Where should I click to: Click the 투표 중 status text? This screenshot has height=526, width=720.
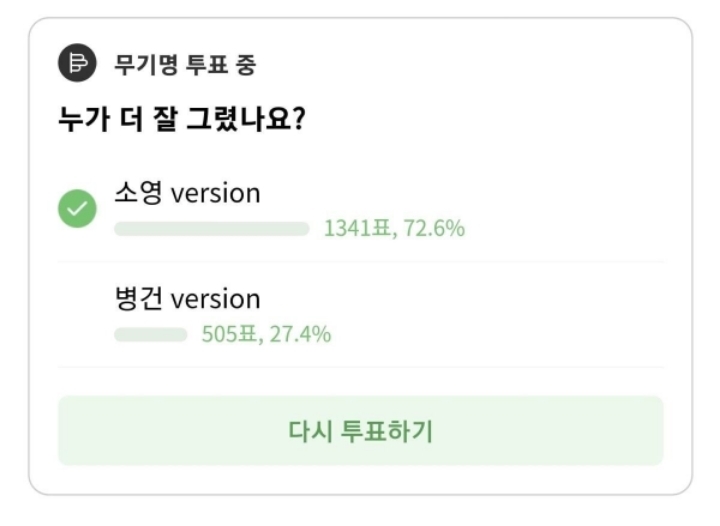(217, 66)
